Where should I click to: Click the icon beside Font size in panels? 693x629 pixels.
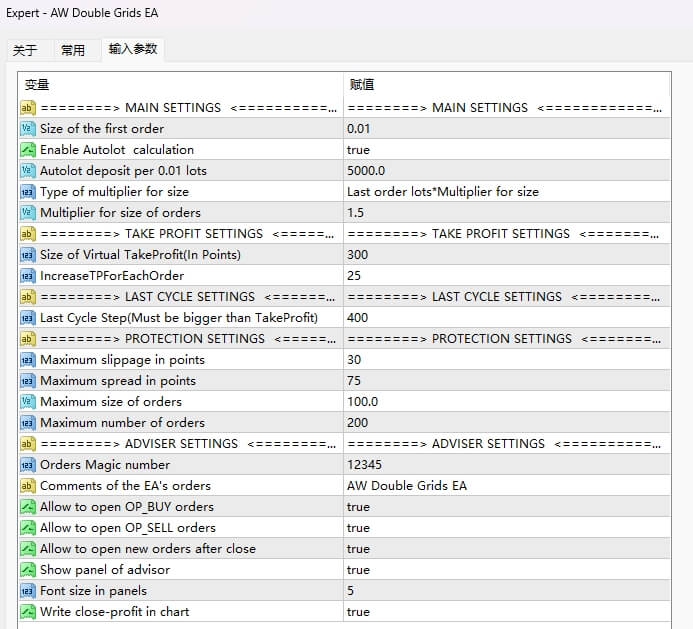click(28, 591)
